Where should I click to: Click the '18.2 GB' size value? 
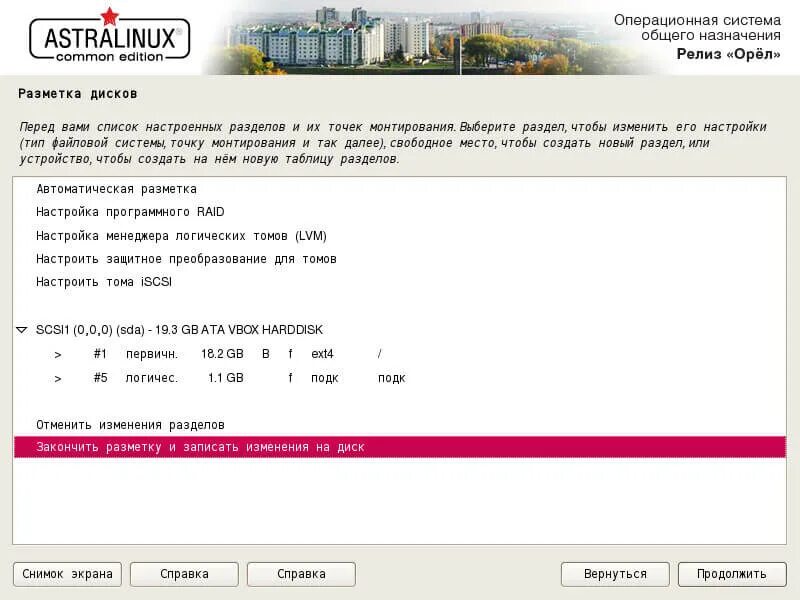[222, 354]
